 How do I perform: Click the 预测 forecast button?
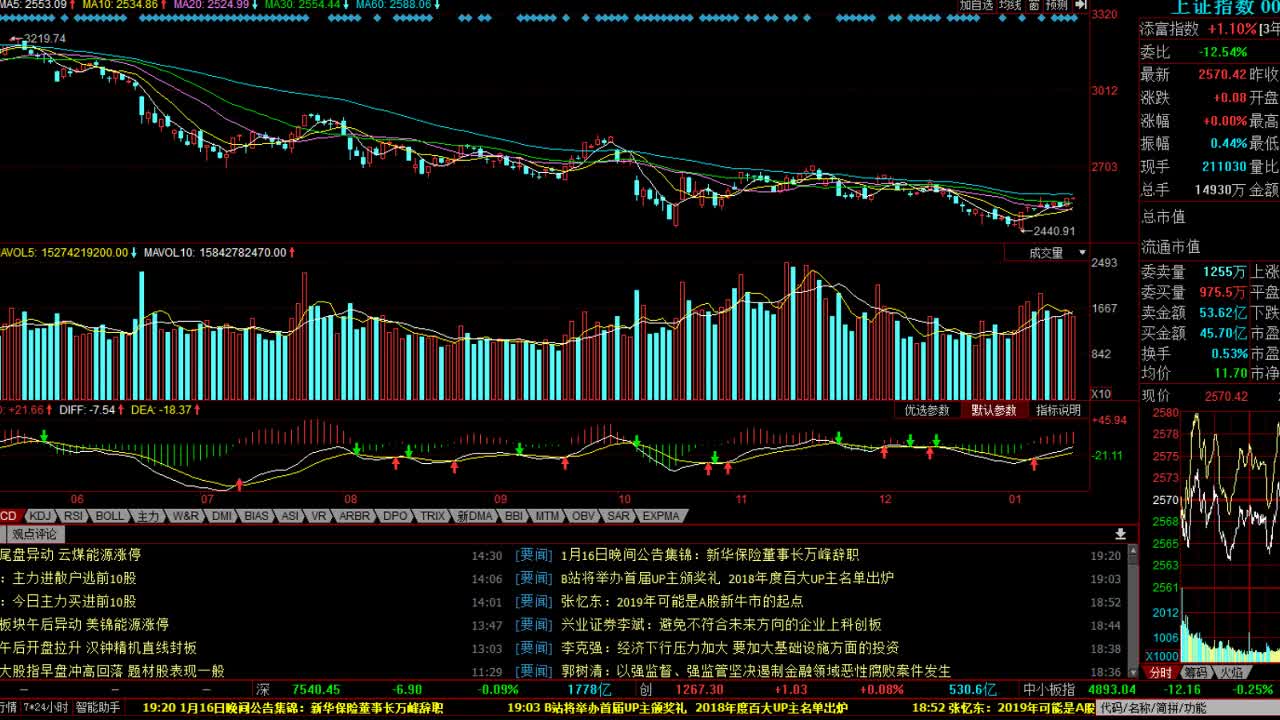pyautogui.click(x=1057, y=5)
